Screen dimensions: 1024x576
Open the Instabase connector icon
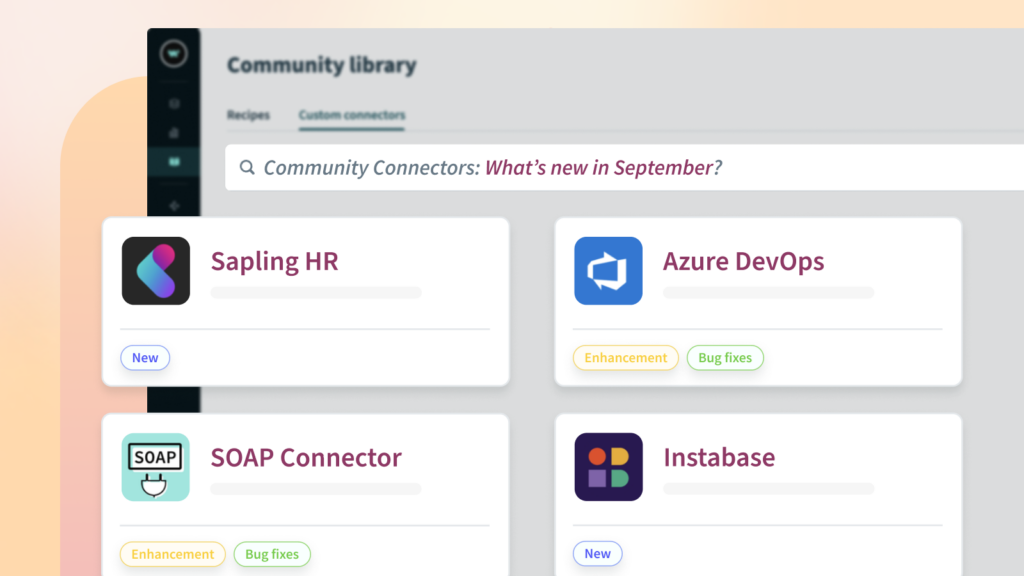pos(608,467)
